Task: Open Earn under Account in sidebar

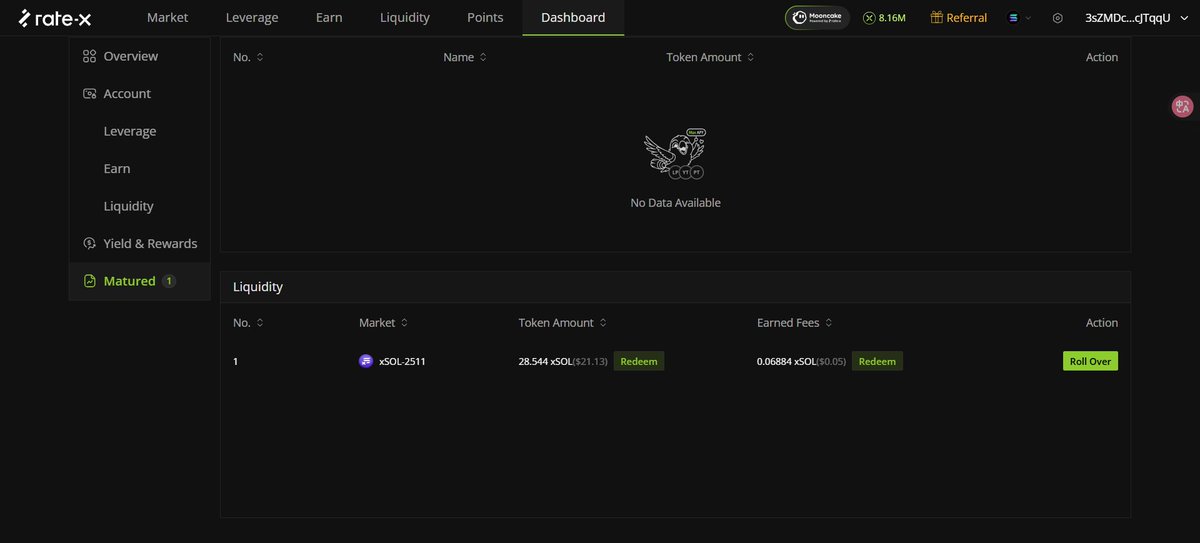Action: (x=117, y=169)
